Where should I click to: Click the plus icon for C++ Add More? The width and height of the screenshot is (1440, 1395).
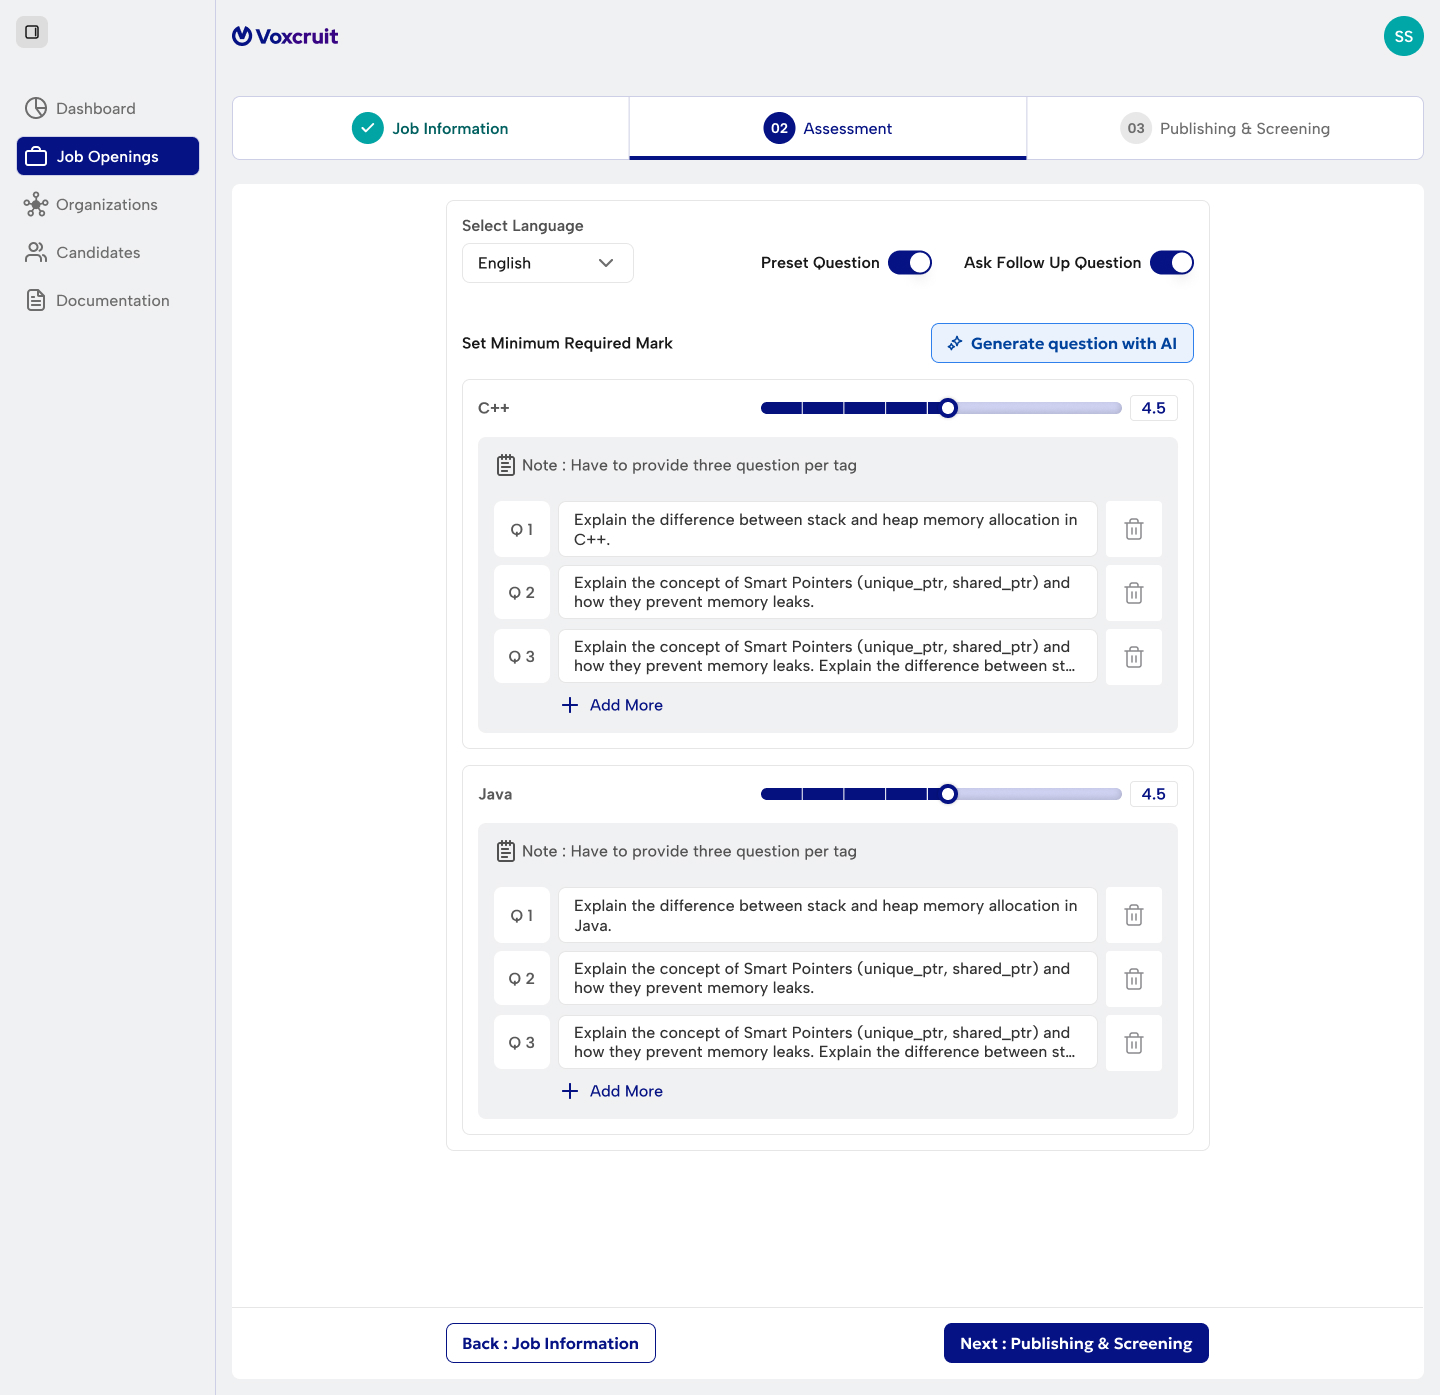click(x=570, y=705)
